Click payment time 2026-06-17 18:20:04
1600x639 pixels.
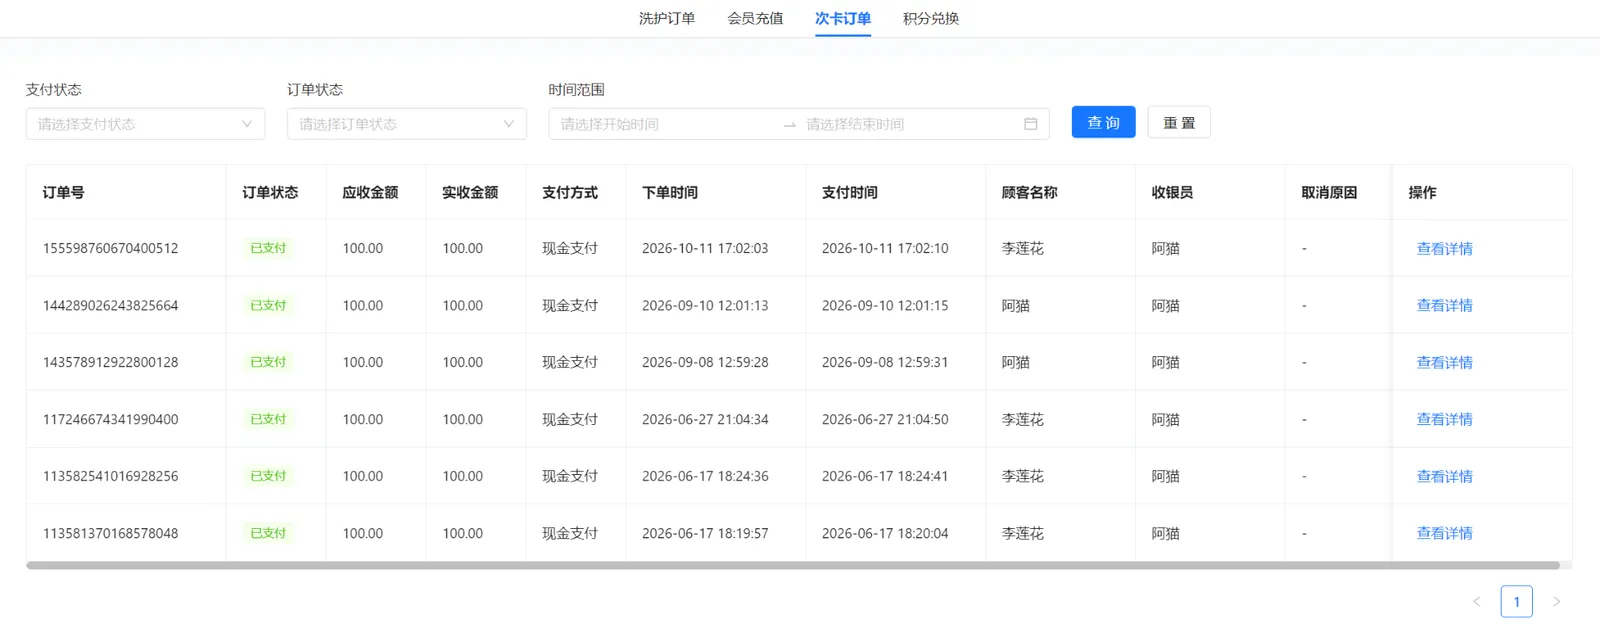click(885, 533)
